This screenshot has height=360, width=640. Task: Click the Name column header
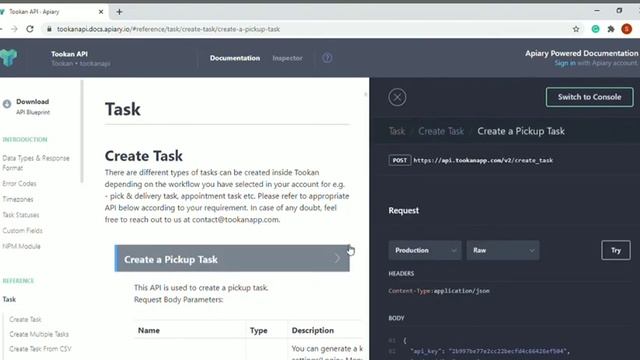(149, 330)
